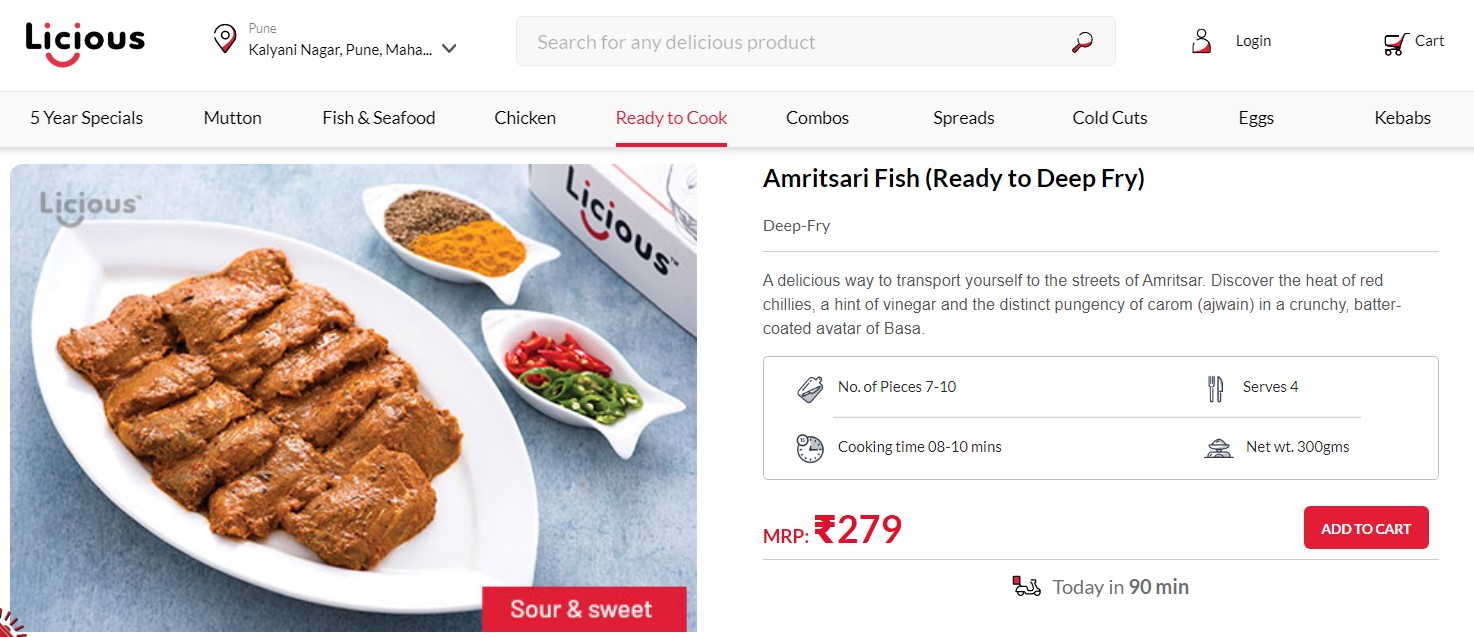Viewport: 1474px width, 637px height.
Task: Click the Login link
Action: tap(1253, 41)
